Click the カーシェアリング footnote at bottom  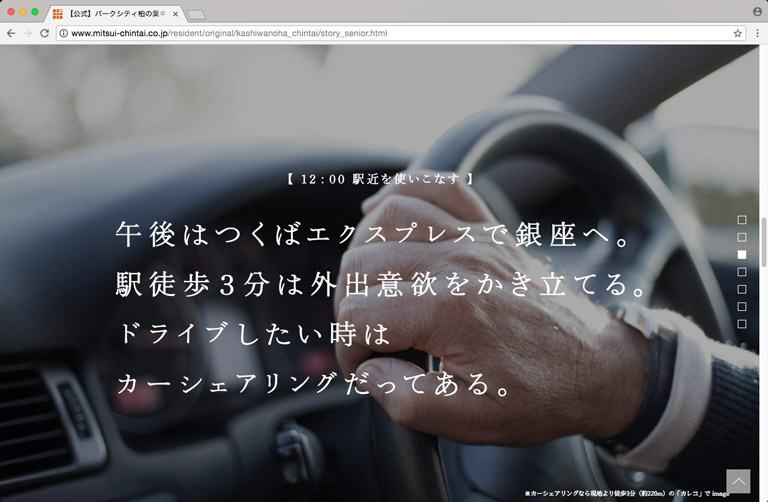[626, 494]
